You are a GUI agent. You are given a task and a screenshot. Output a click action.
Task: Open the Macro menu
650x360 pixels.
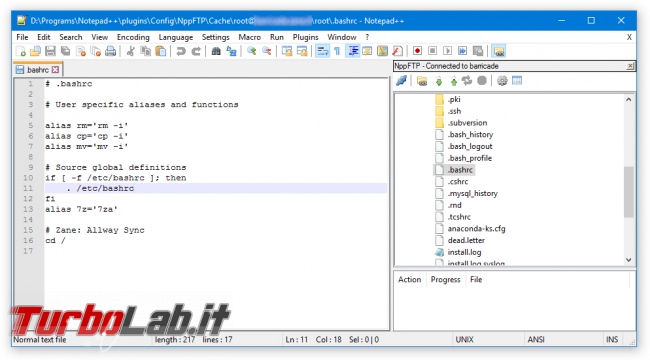250,37
